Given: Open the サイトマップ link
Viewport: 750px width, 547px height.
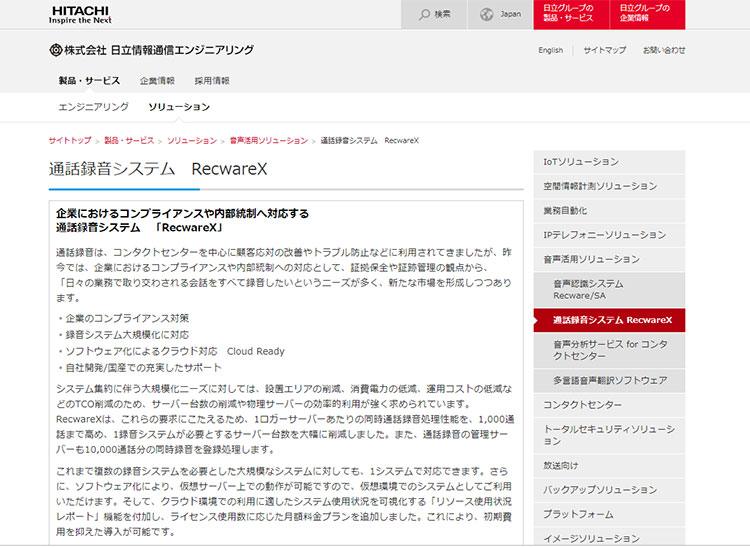Looking at the screenshot, I should [605, 50].
